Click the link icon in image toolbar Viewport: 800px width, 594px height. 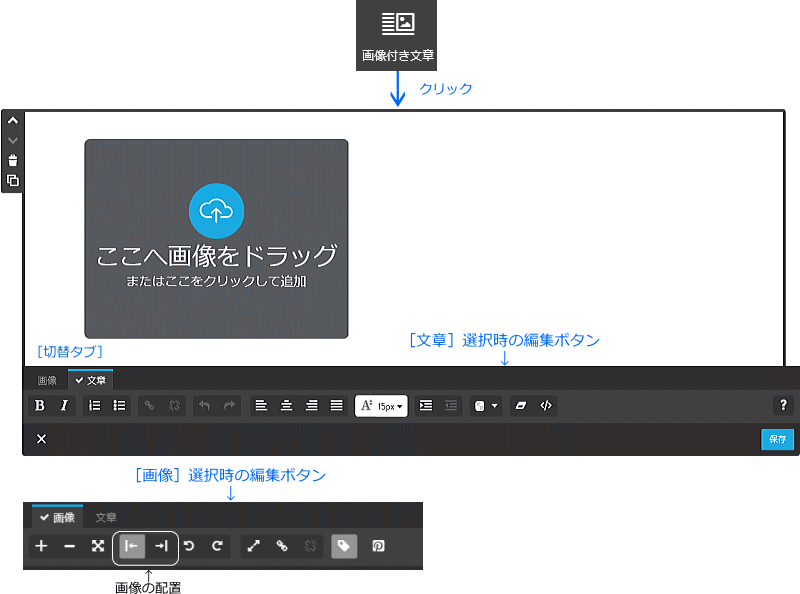283,547
